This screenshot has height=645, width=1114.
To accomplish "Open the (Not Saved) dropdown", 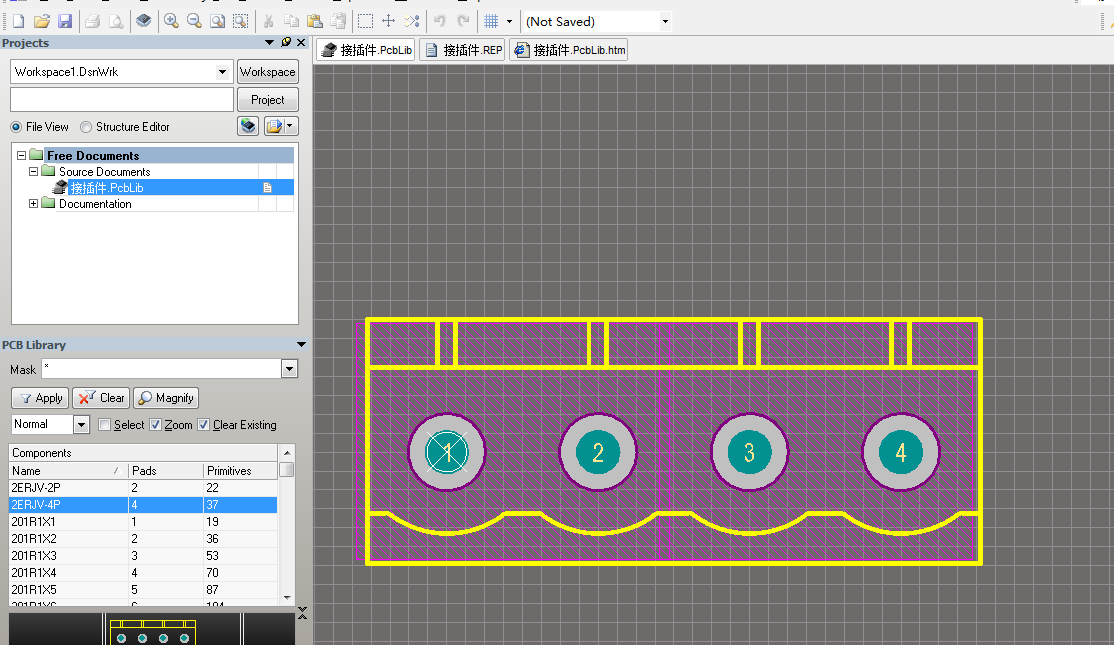I will click(665, 21).
